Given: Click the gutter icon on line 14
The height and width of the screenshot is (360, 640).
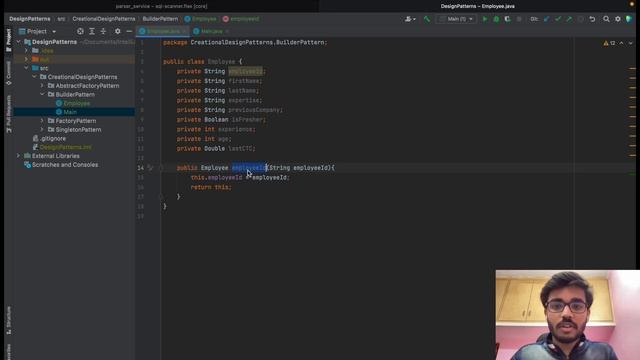Looking at the screenshot, I should (150, 167).
